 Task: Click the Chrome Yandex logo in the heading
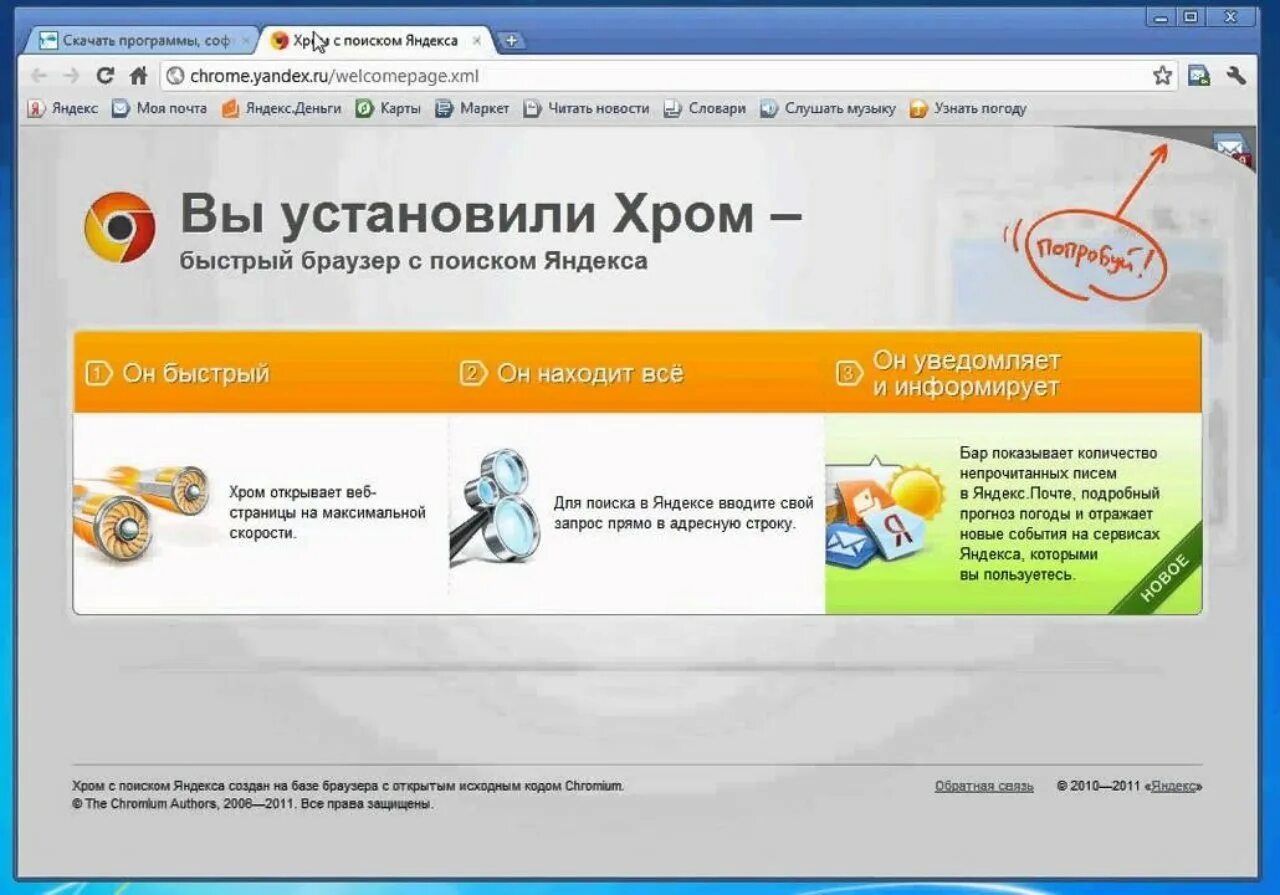point(119,228)
